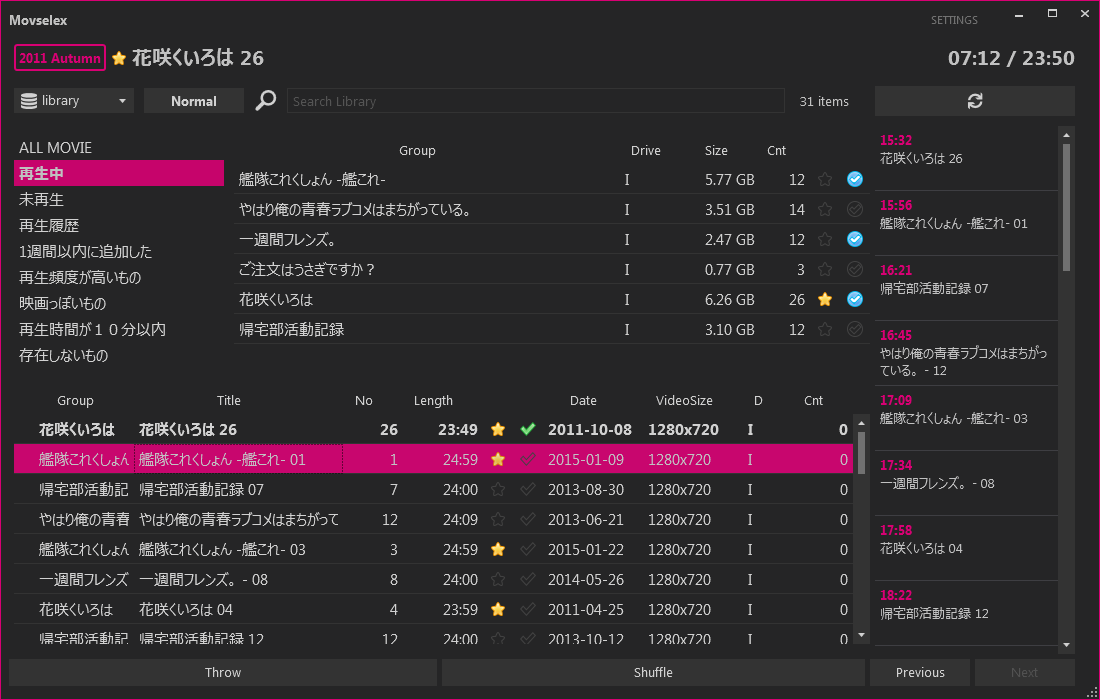Toggle the gold star for 花咲くいろは group

coord(825,299)
